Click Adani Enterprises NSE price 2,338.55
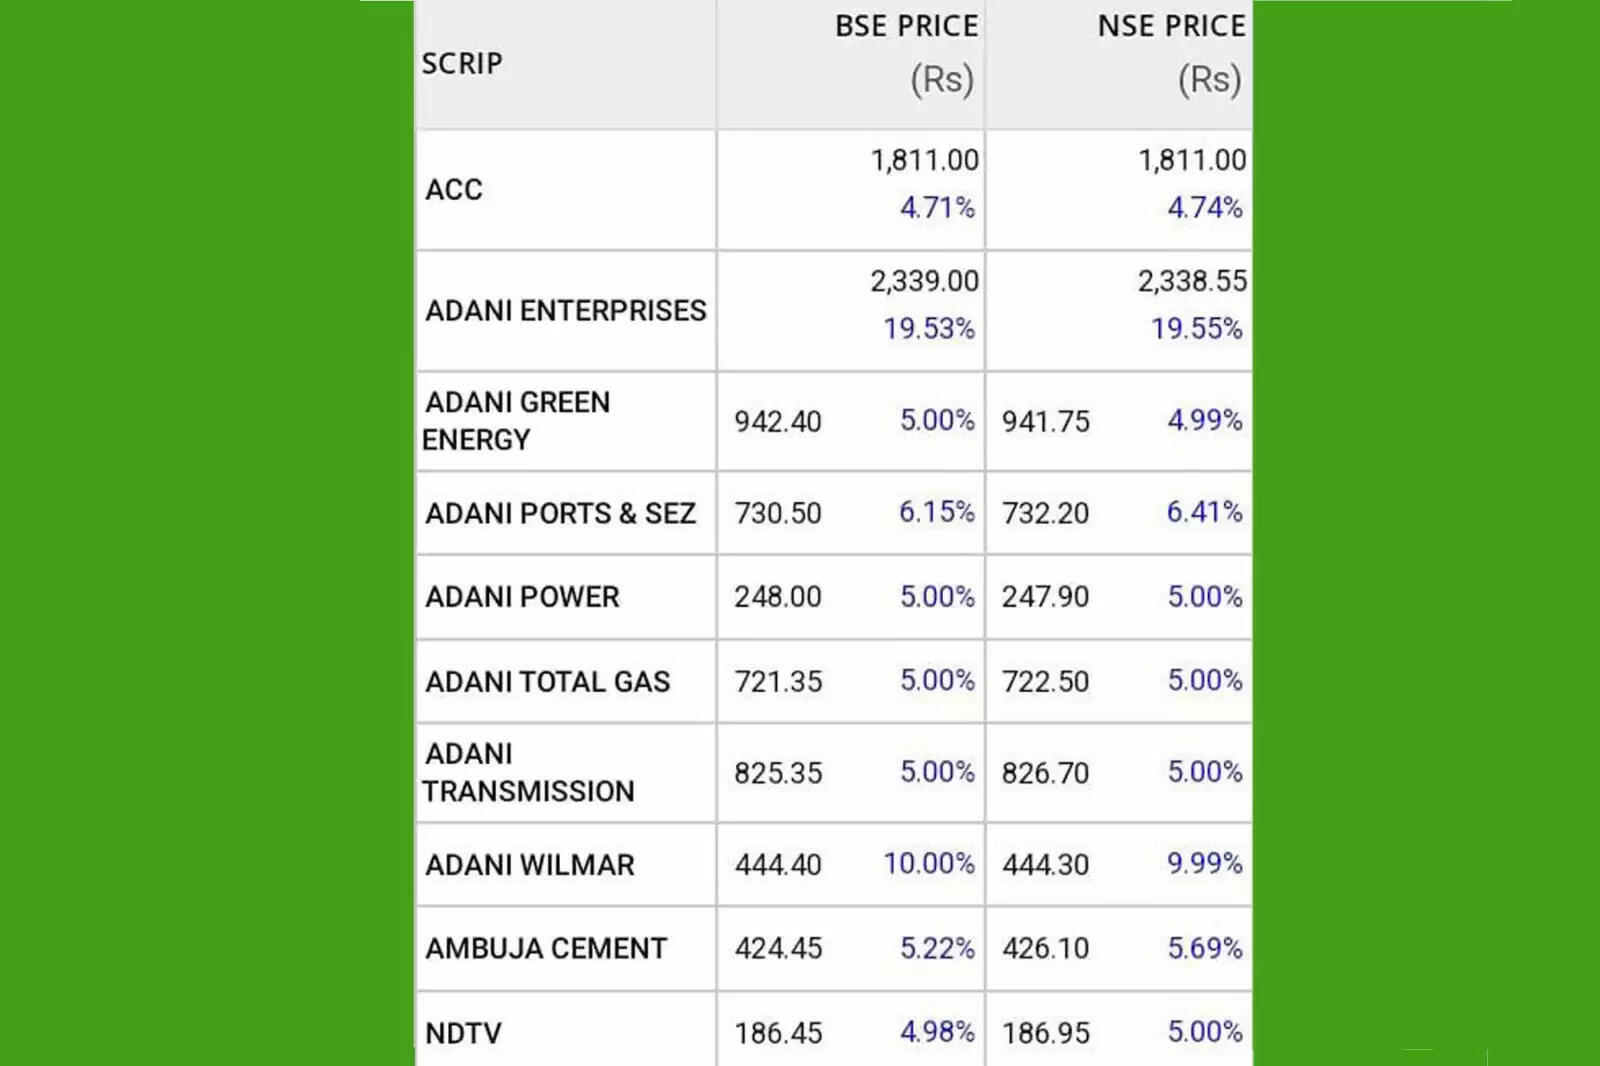 point(1192,282)
